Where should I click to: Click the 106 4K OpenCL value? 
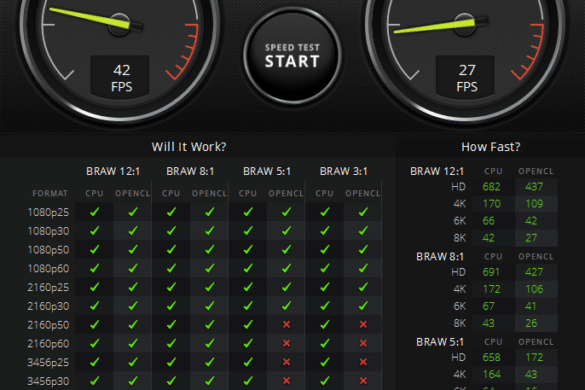point(534,289)
